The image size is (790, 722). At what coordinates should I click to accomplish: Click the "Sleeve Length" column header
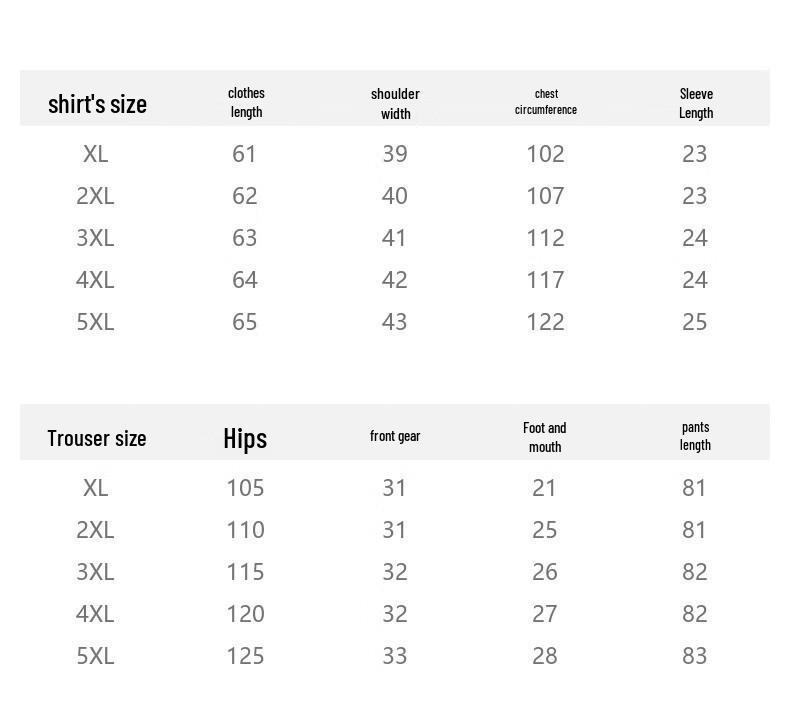696,103
